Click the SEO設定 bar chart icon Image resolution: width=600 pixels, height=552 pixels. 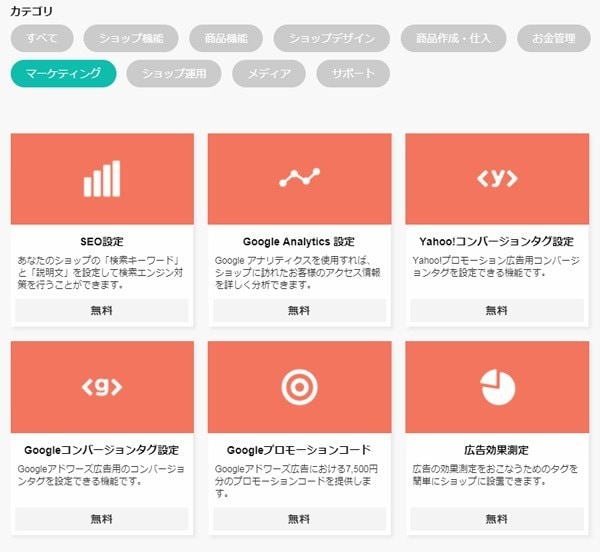tap(102, 179)
